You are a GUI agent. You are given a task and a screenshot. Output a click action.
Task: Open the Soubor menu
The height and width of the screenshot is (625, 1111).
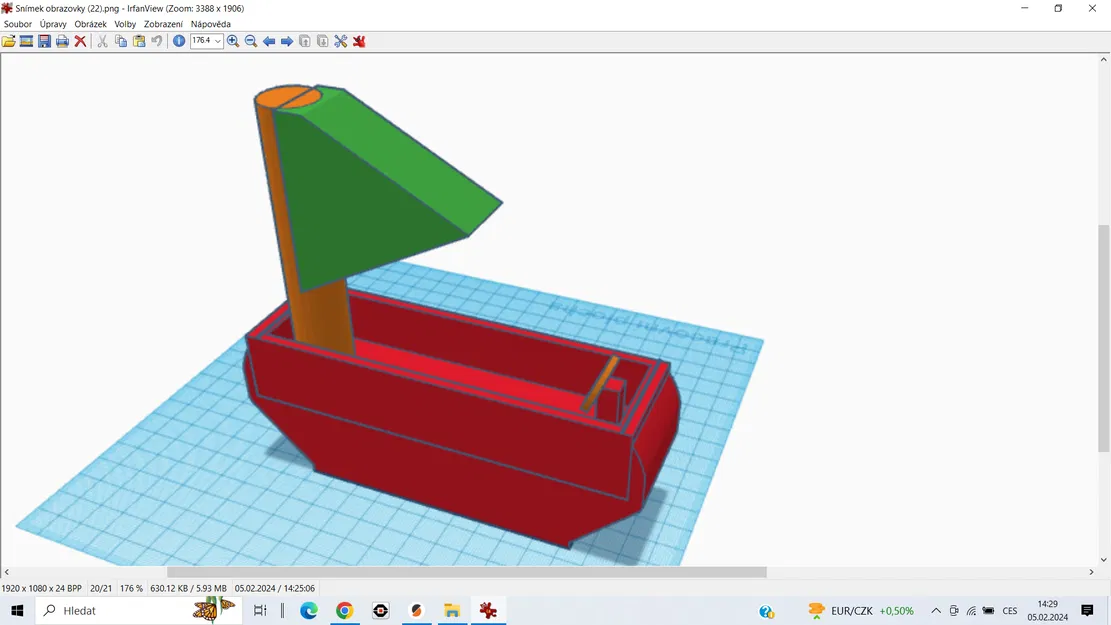tap(16, 24)
